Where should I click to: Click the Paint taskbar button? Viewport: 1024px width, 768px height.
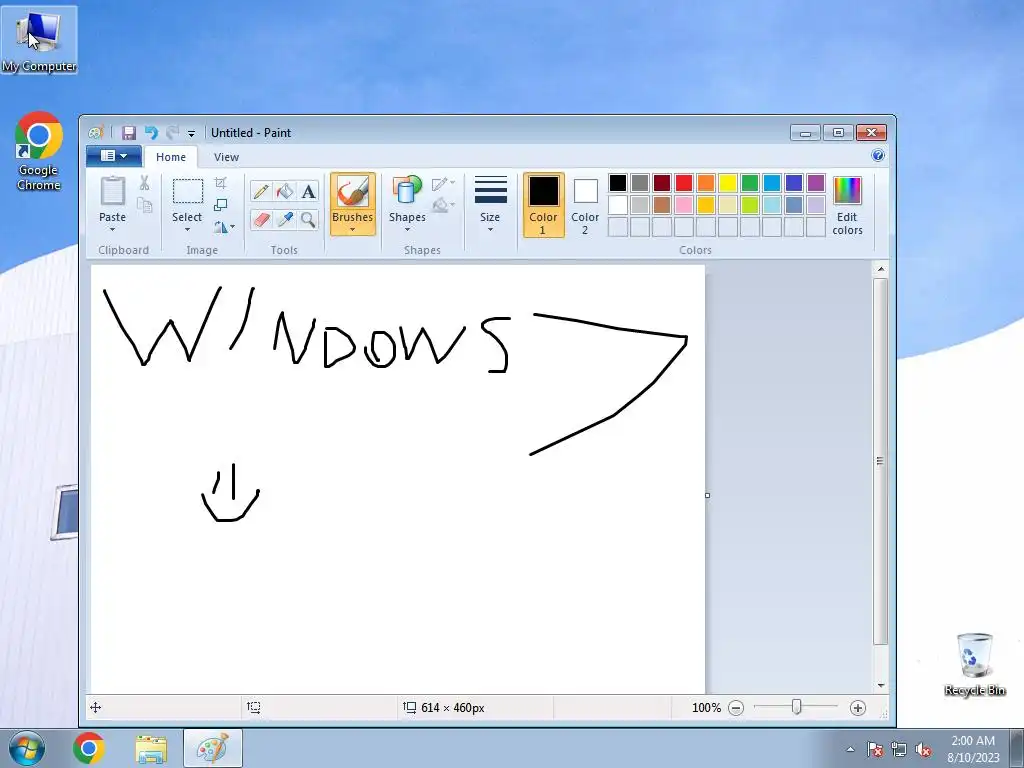213,748
